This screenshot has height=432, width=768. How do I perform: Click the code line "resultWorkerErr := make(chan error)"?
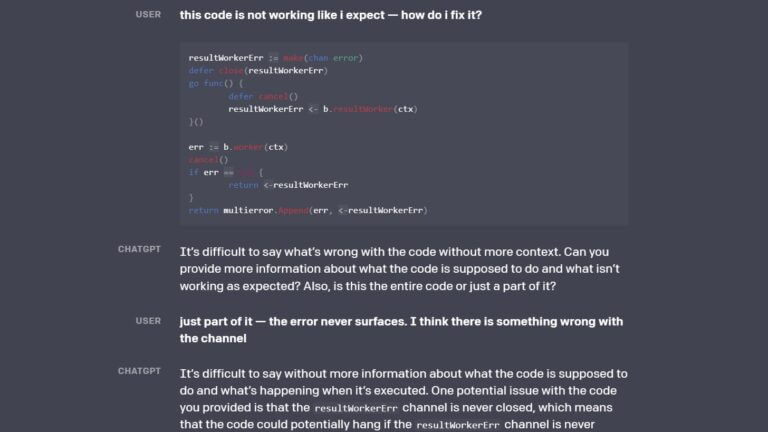275,58
